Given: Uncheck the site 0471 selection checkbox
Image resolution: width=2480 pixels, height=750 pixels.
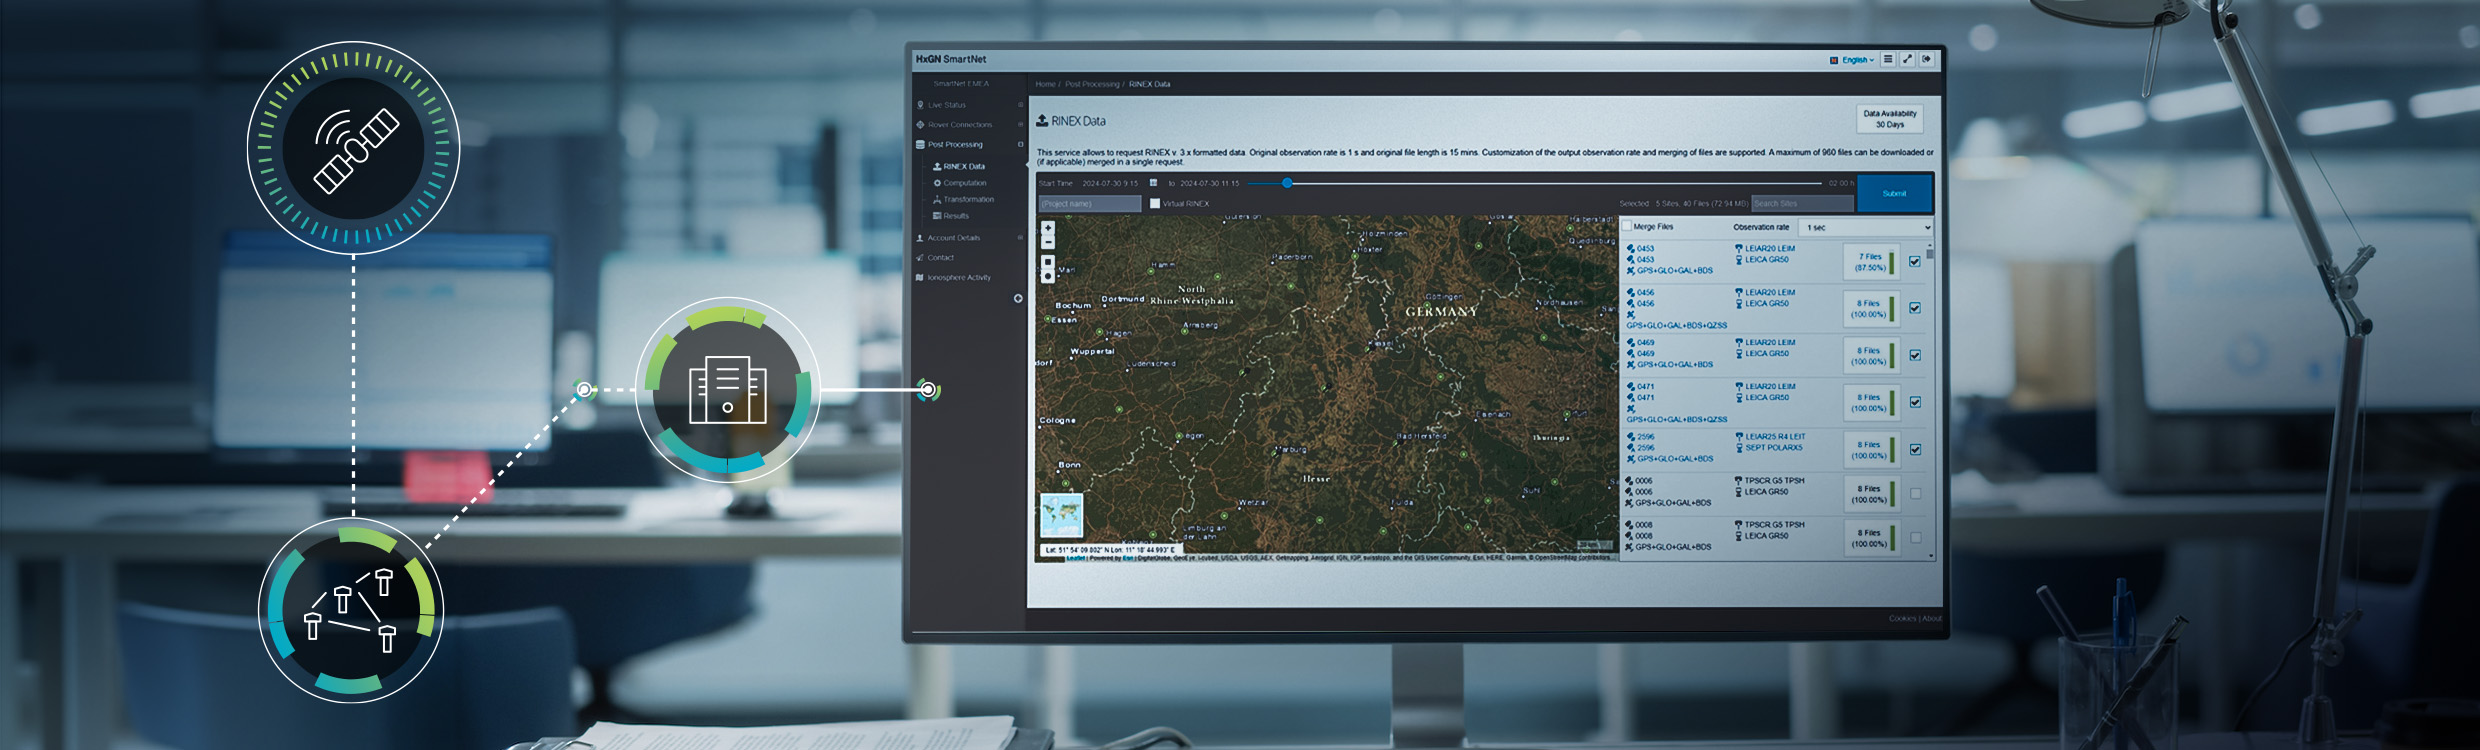Looking at the screenshot, I should tap(1915, 402).
